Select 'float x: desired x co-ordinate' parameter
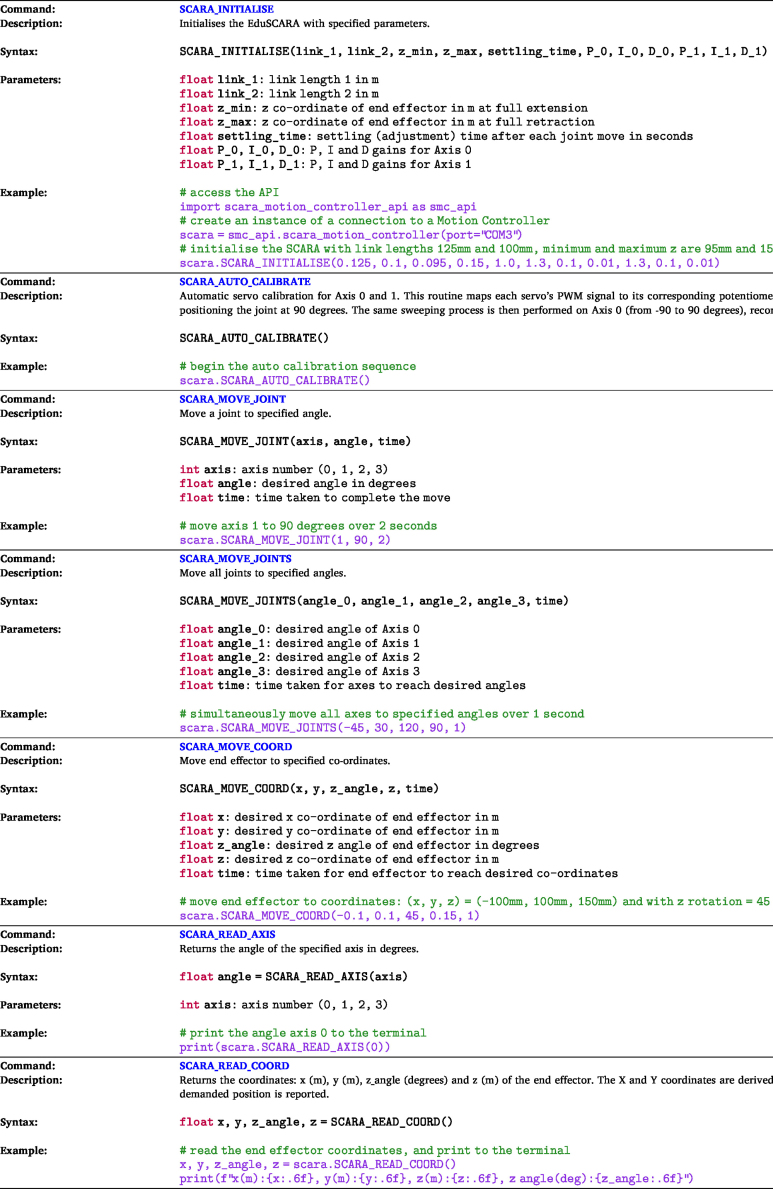 339,817
